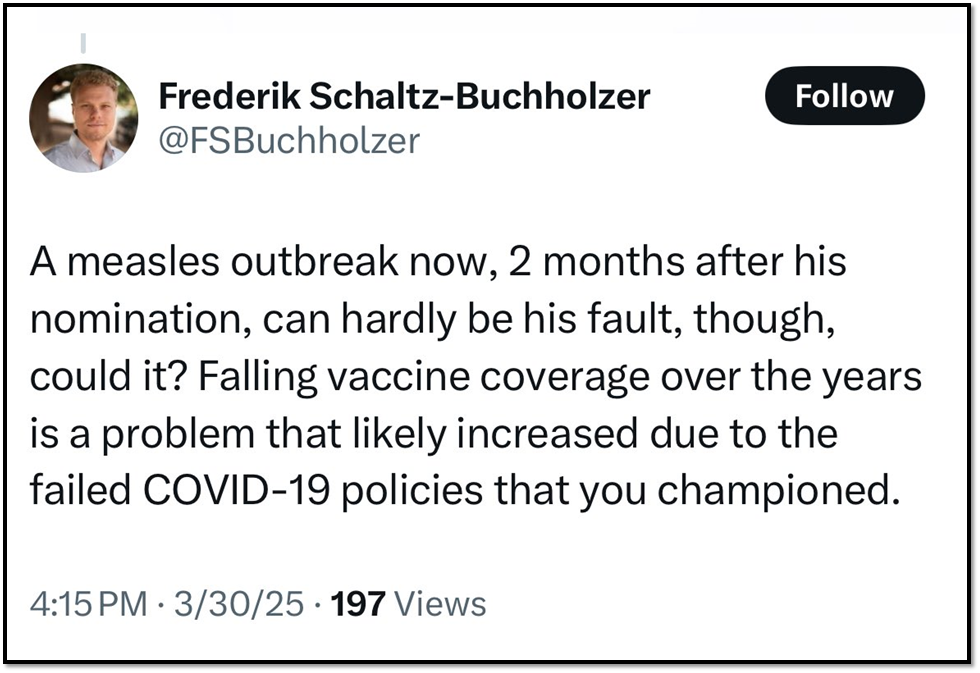Click the Follow button
This screenshot has height=673, width=980.
click(x=844, y=96)
